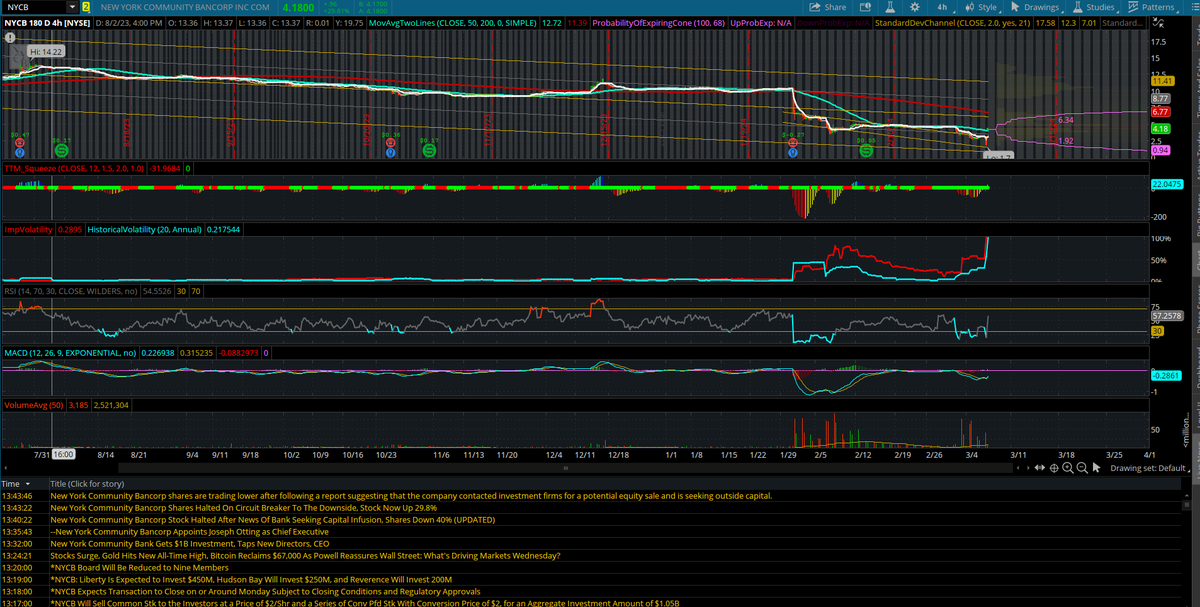Open story NYCB Expects Transaction to Close Monday
1200x607 pixels.
[x=265, y=591]
